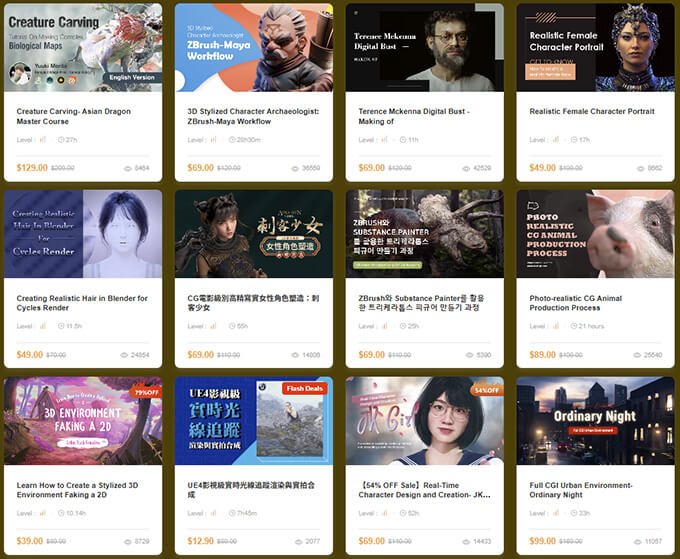
Task: Click the English Version label on Creature Carving
Action: (131, 77)
